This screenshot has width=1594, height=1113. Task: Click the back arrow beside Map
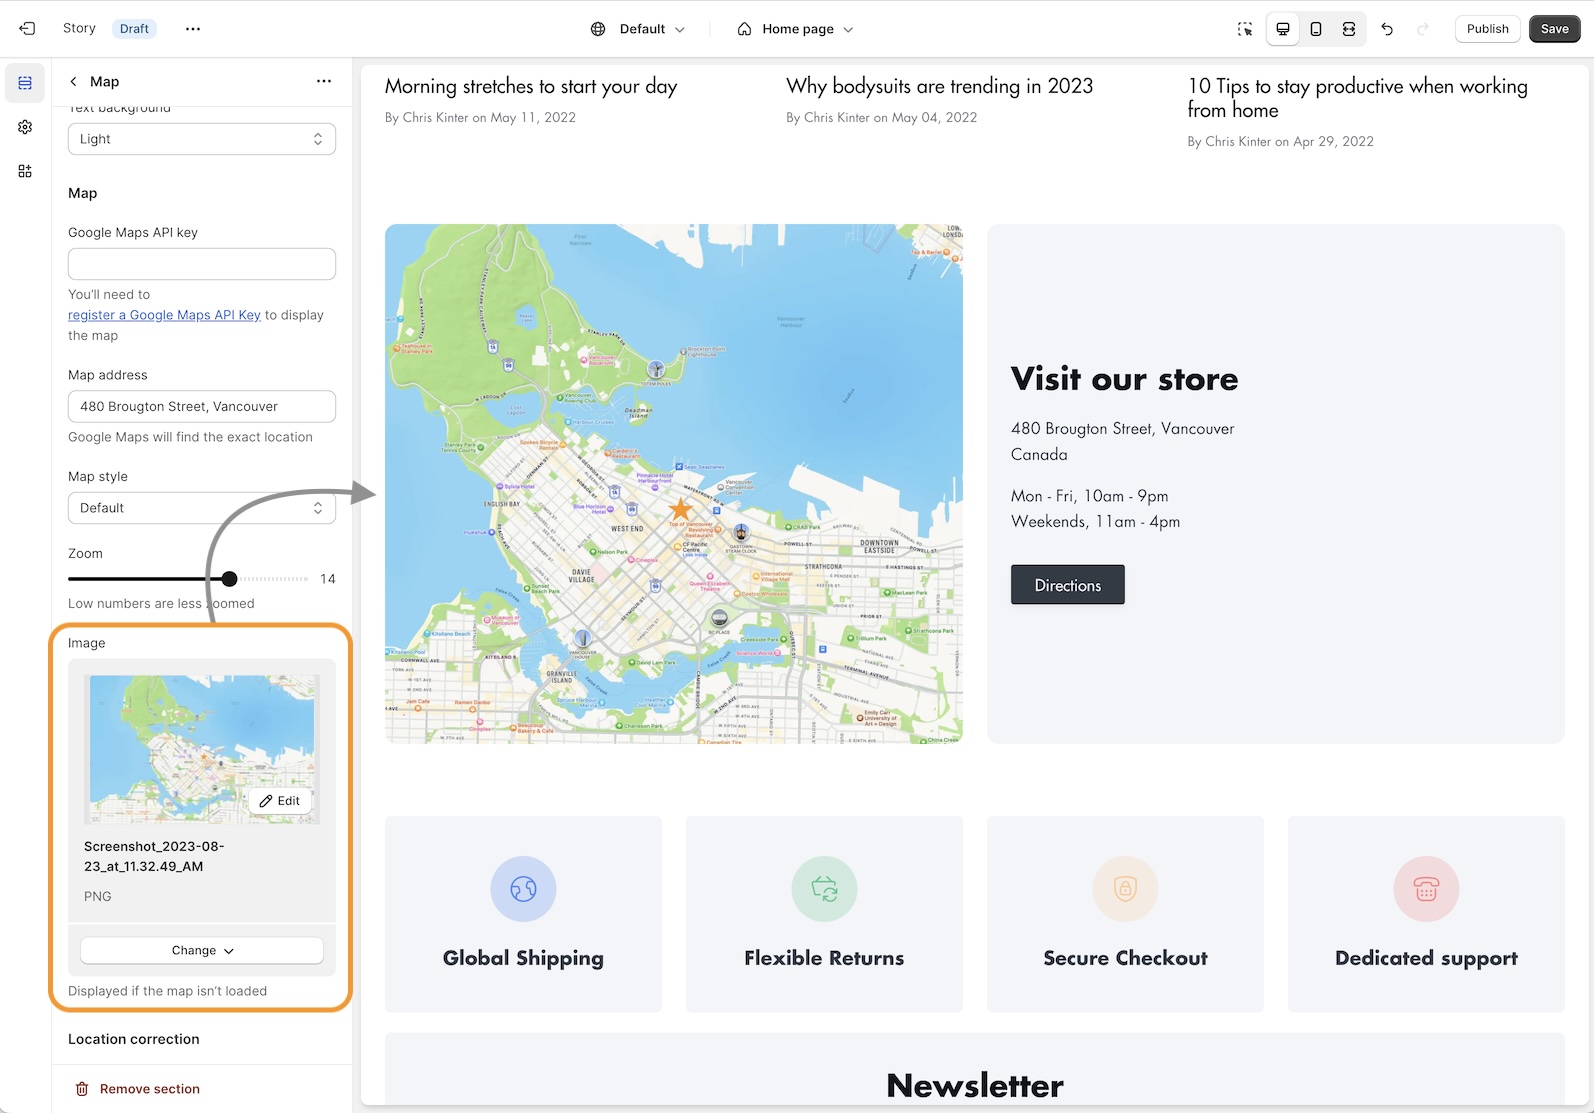point(73,82)
